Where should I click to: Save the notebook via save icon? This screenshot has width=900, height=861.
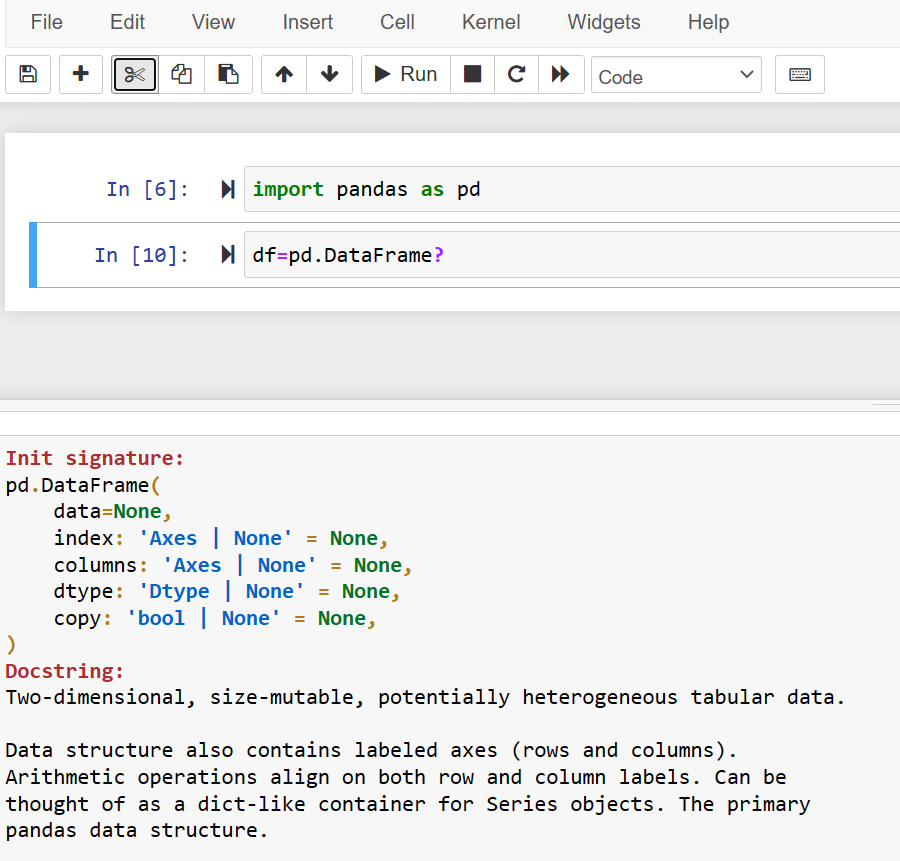coord(27,74)
